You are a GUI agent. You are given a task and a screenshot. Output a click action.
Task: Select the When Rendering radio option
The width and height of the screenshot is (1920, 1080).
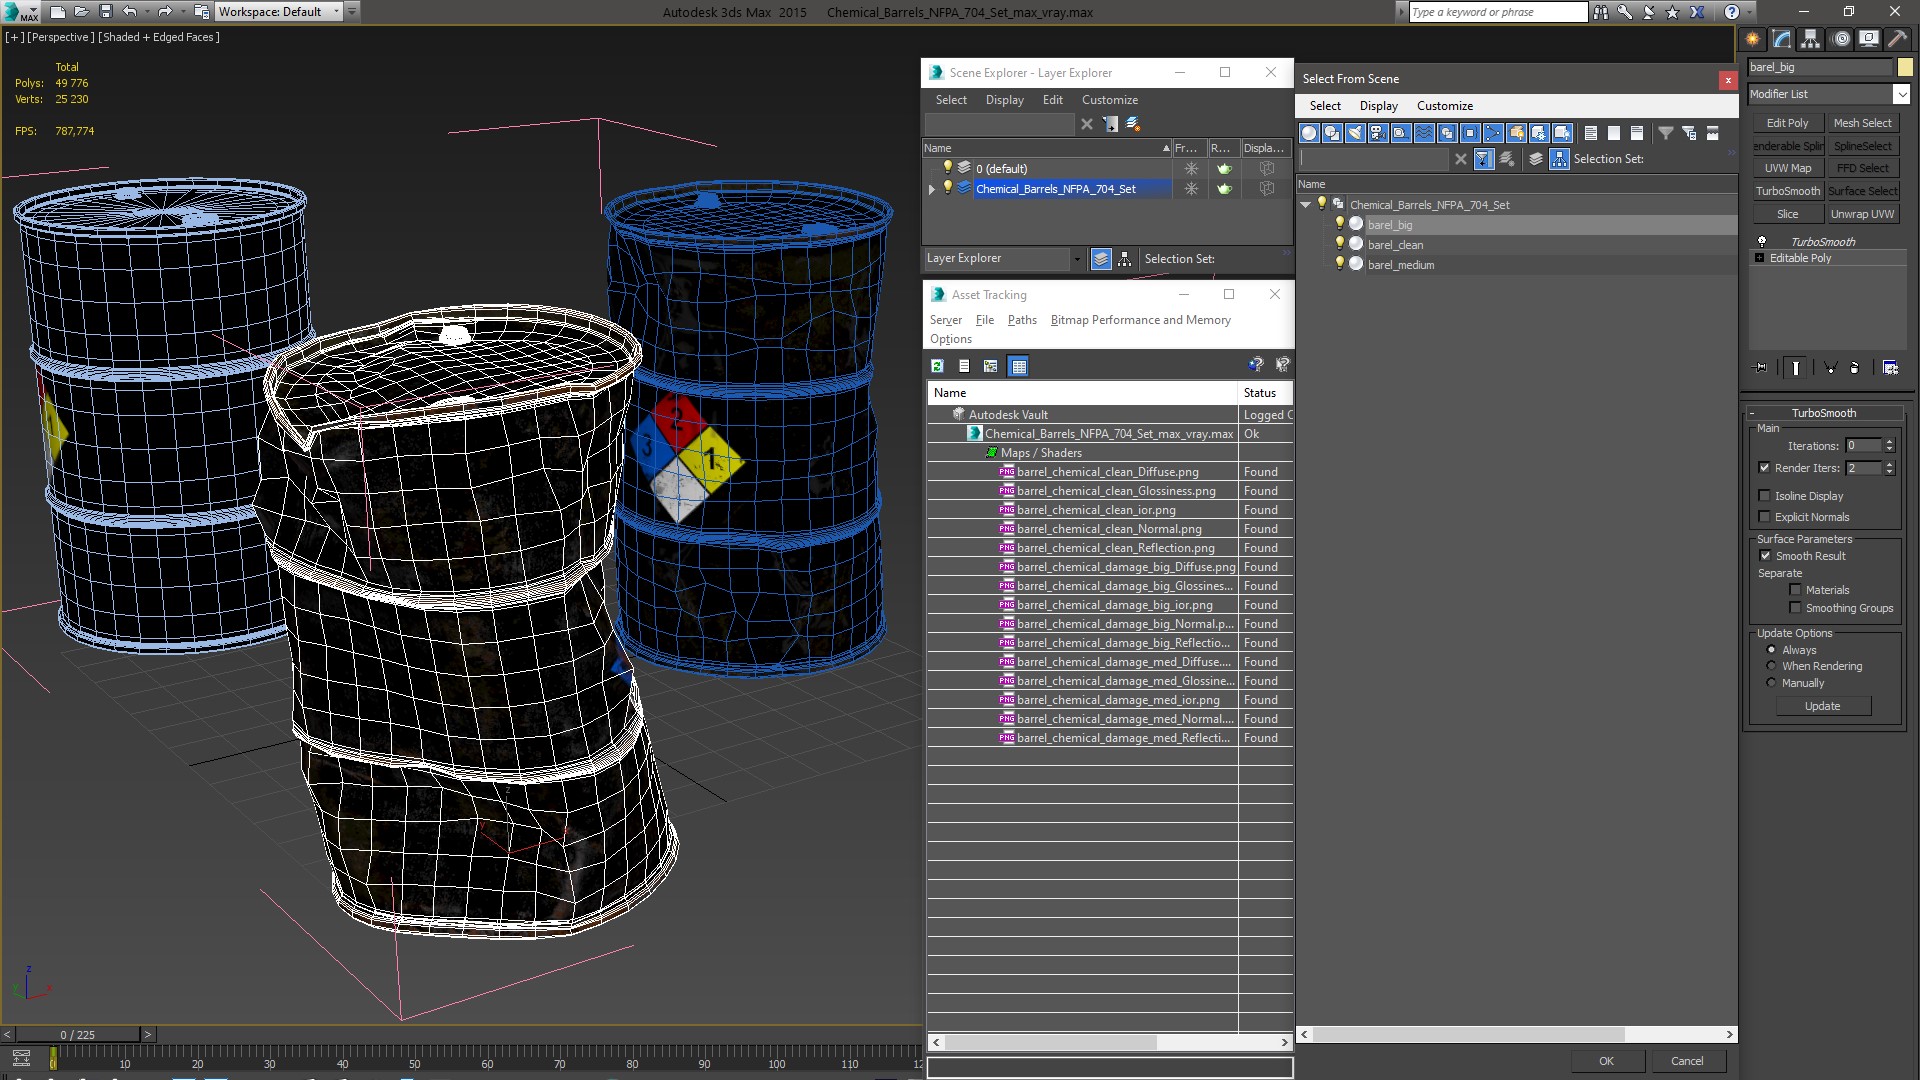[x=1772, y=666]
